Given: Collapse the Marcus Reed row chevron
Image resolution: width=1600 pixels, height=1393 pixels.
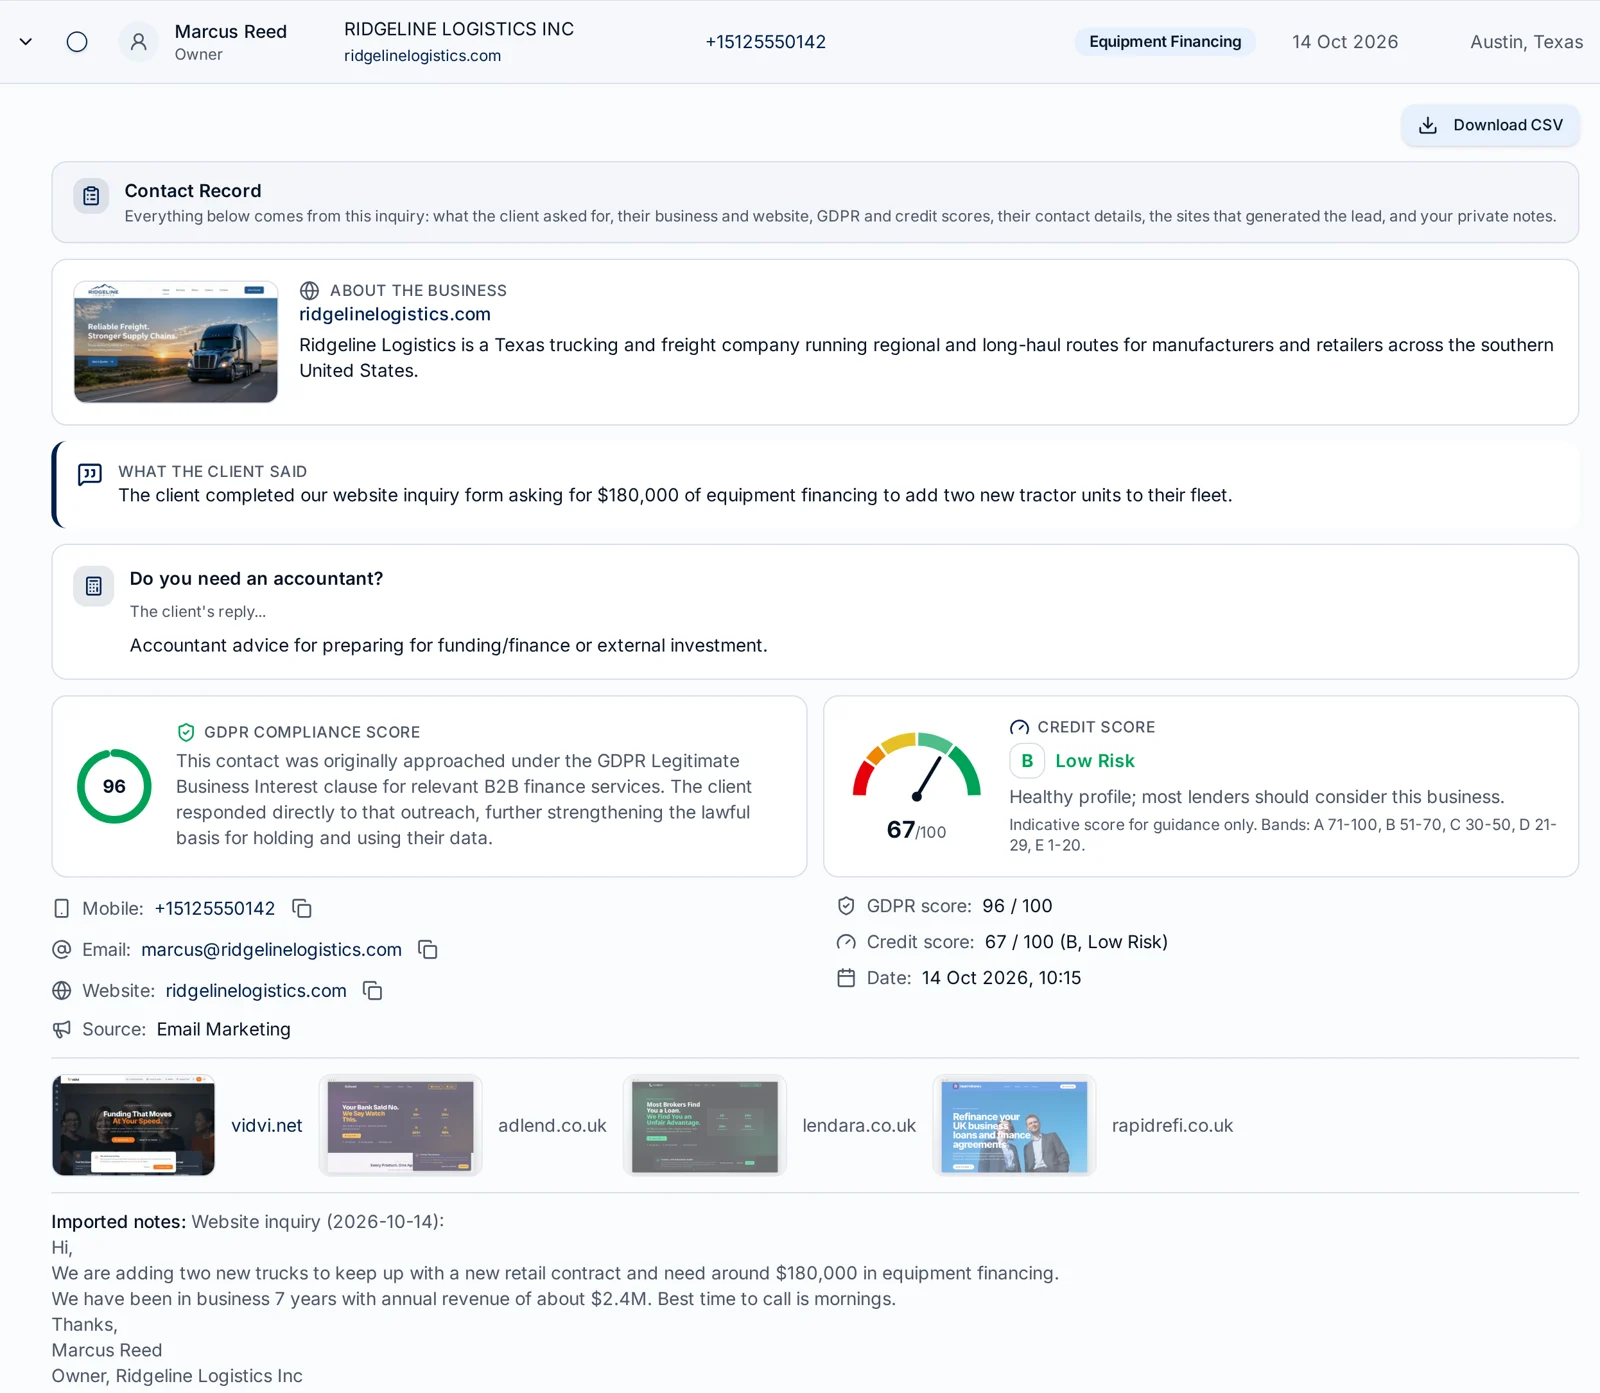Looking at the screenshot, I should (26, 42).
